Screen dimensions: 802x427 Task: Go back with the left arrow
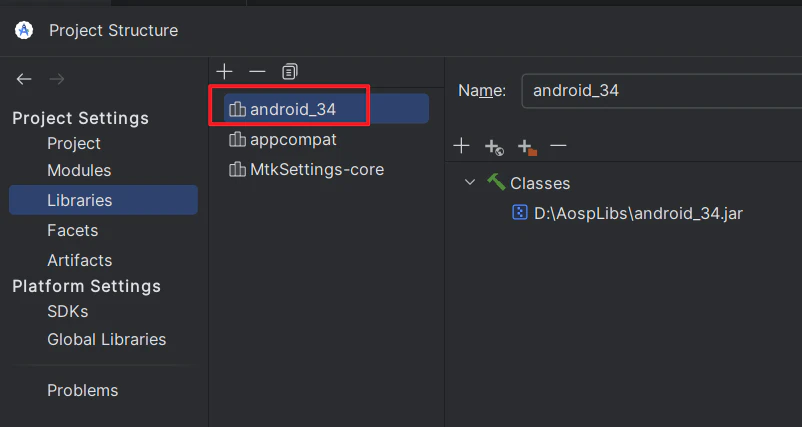point(24,79)
